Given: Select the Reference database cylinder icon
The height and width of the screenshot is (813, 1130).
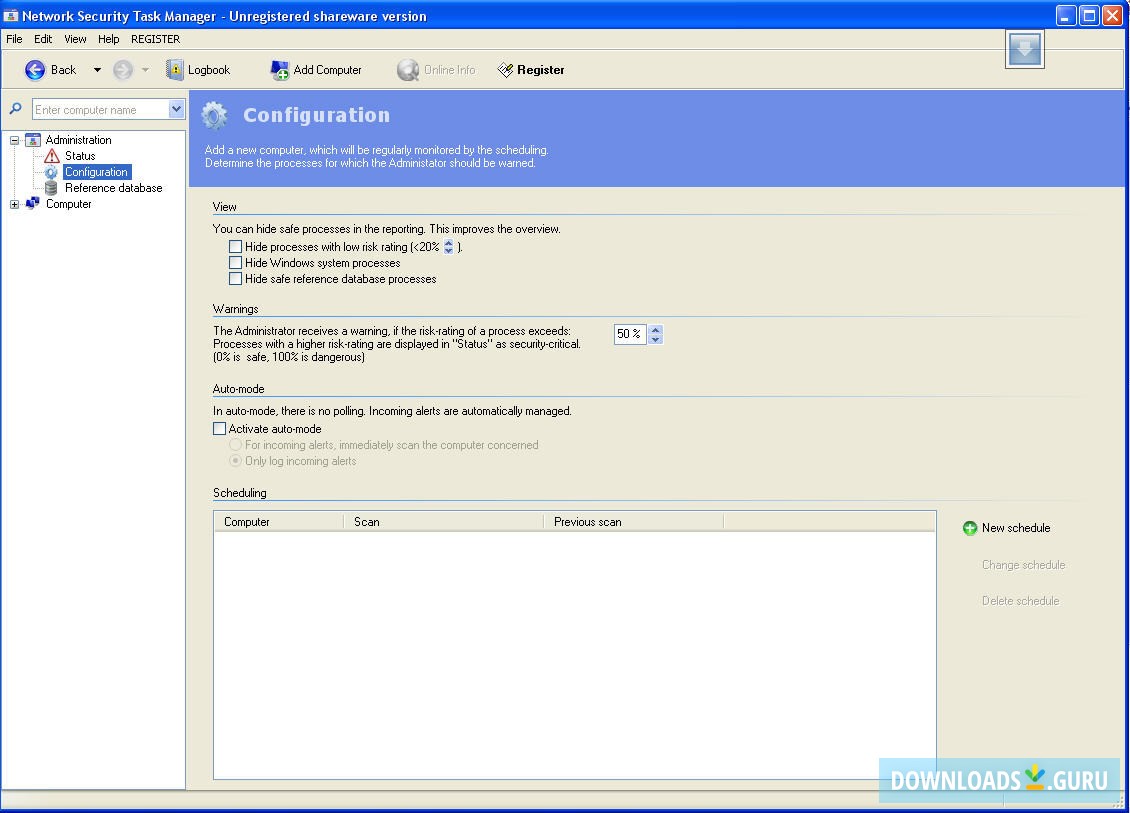Looking at the screenshot, I should (51, 188).
